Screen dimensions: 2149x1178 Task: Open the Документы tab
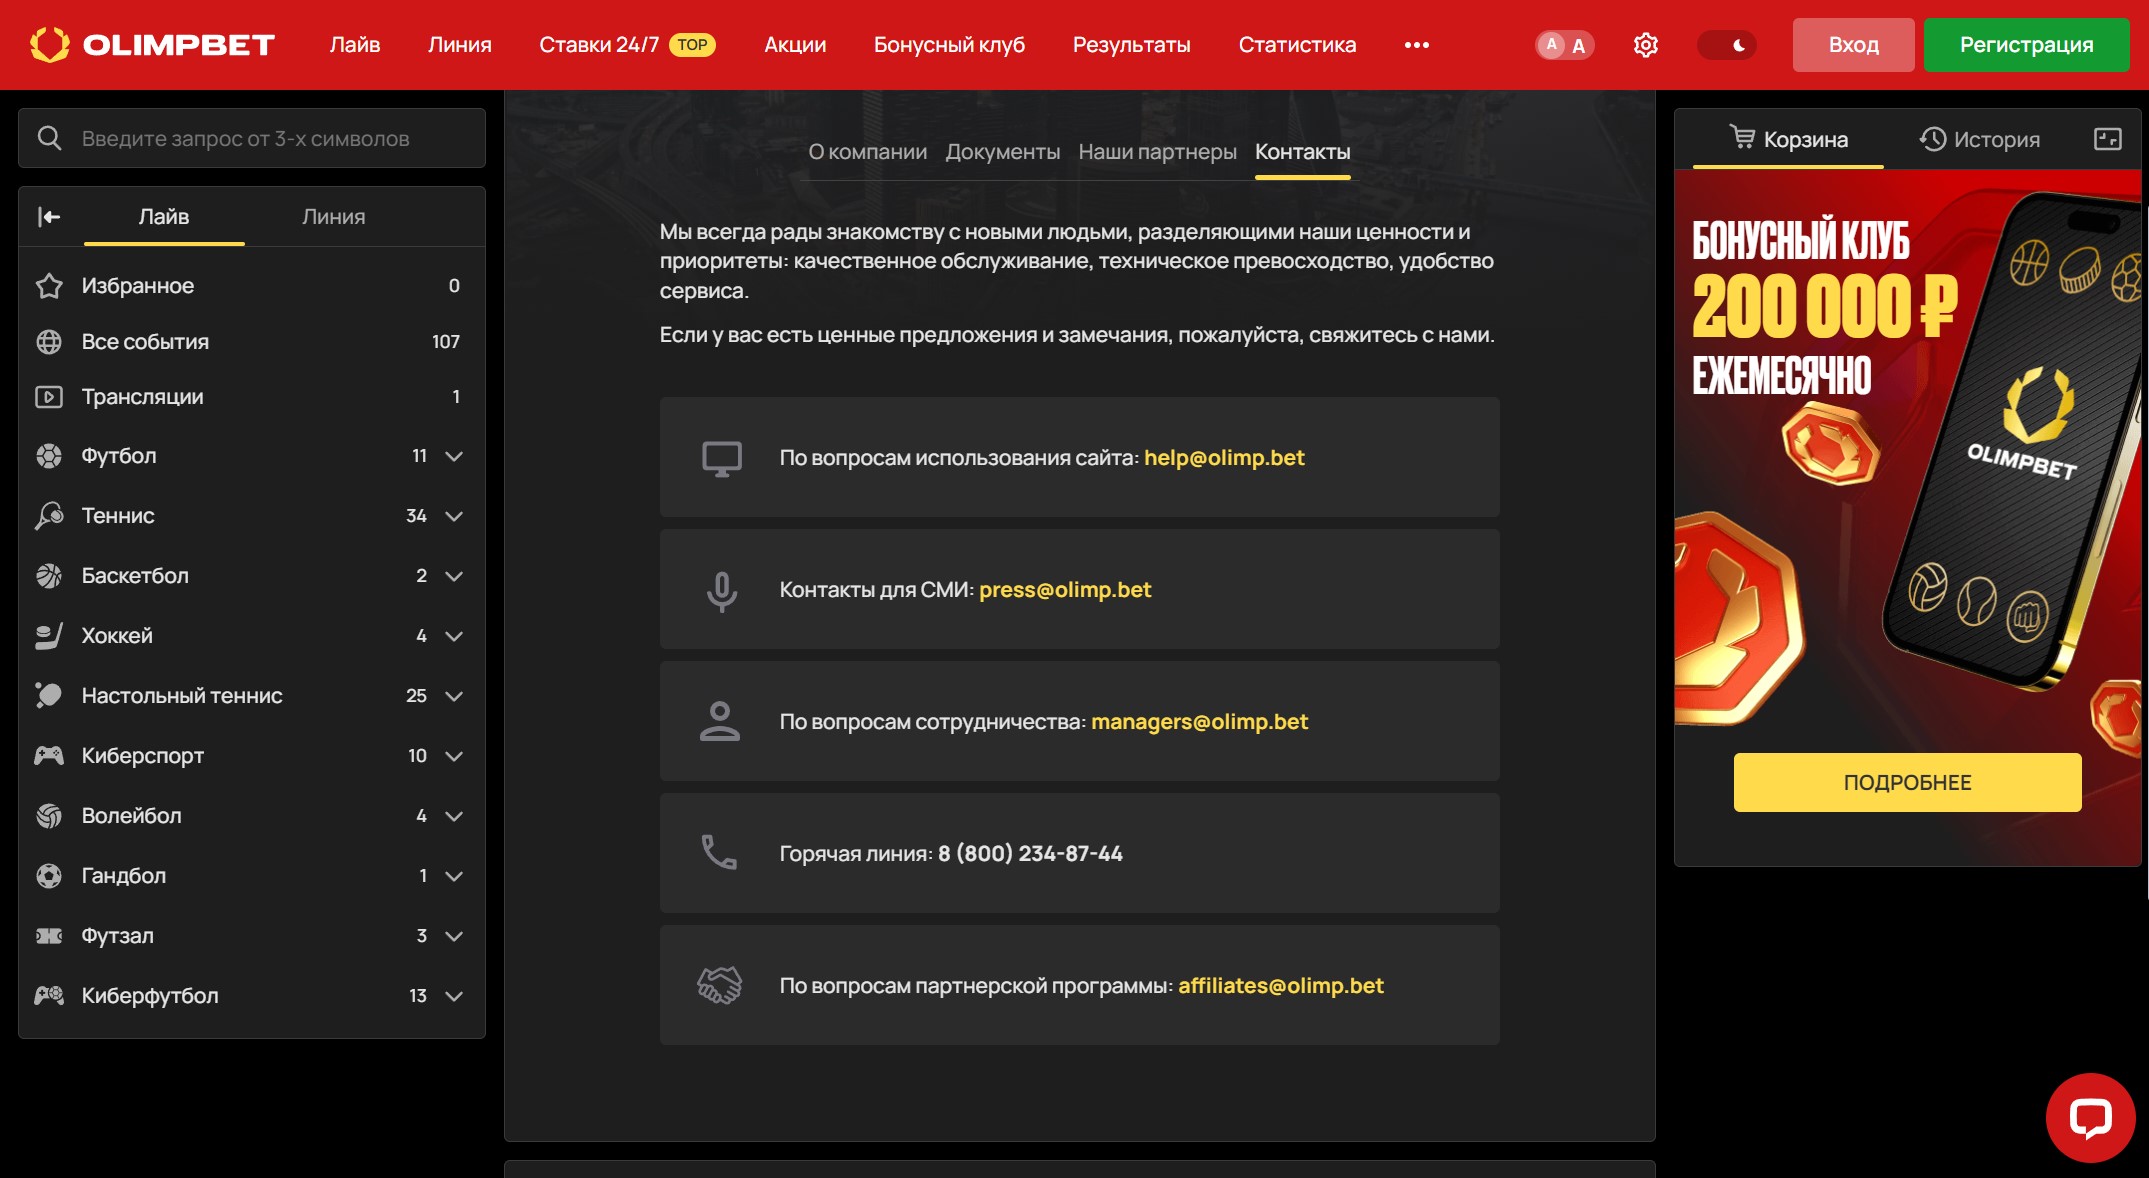tap(1002, 152)
